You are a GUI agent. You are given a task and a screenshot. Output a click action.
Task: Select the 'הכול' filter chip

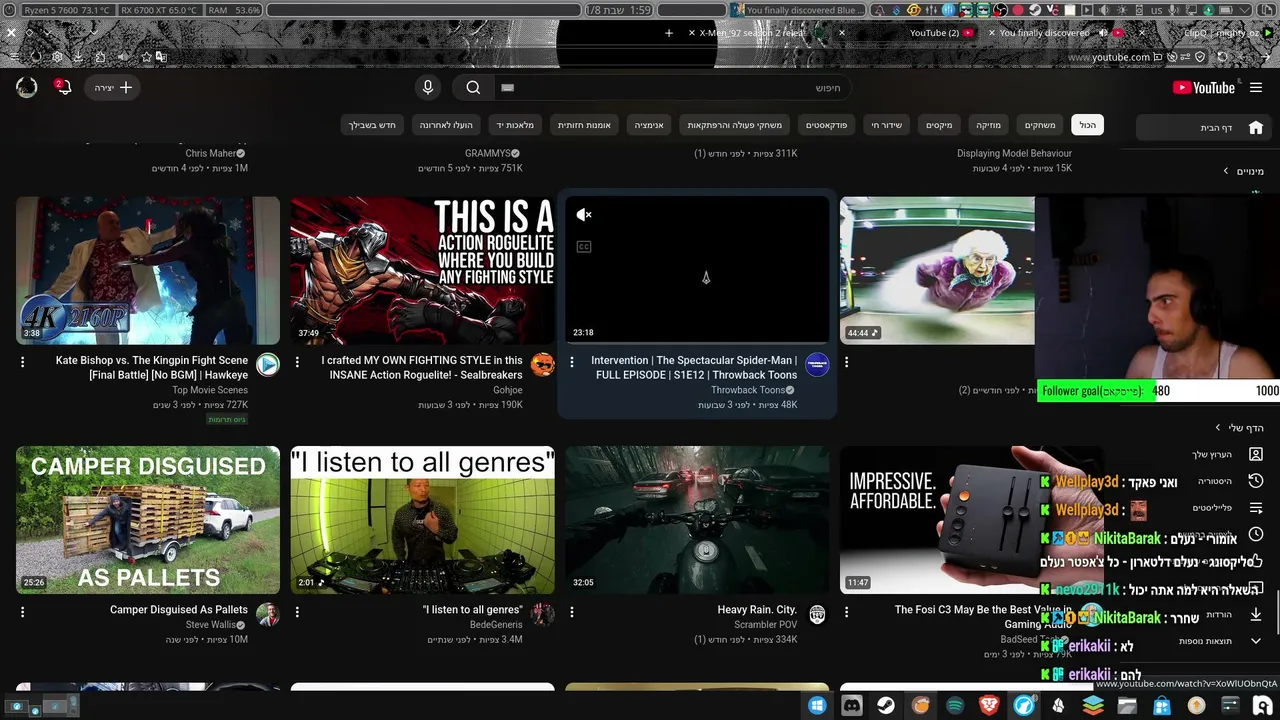[x=1087, y=125]
